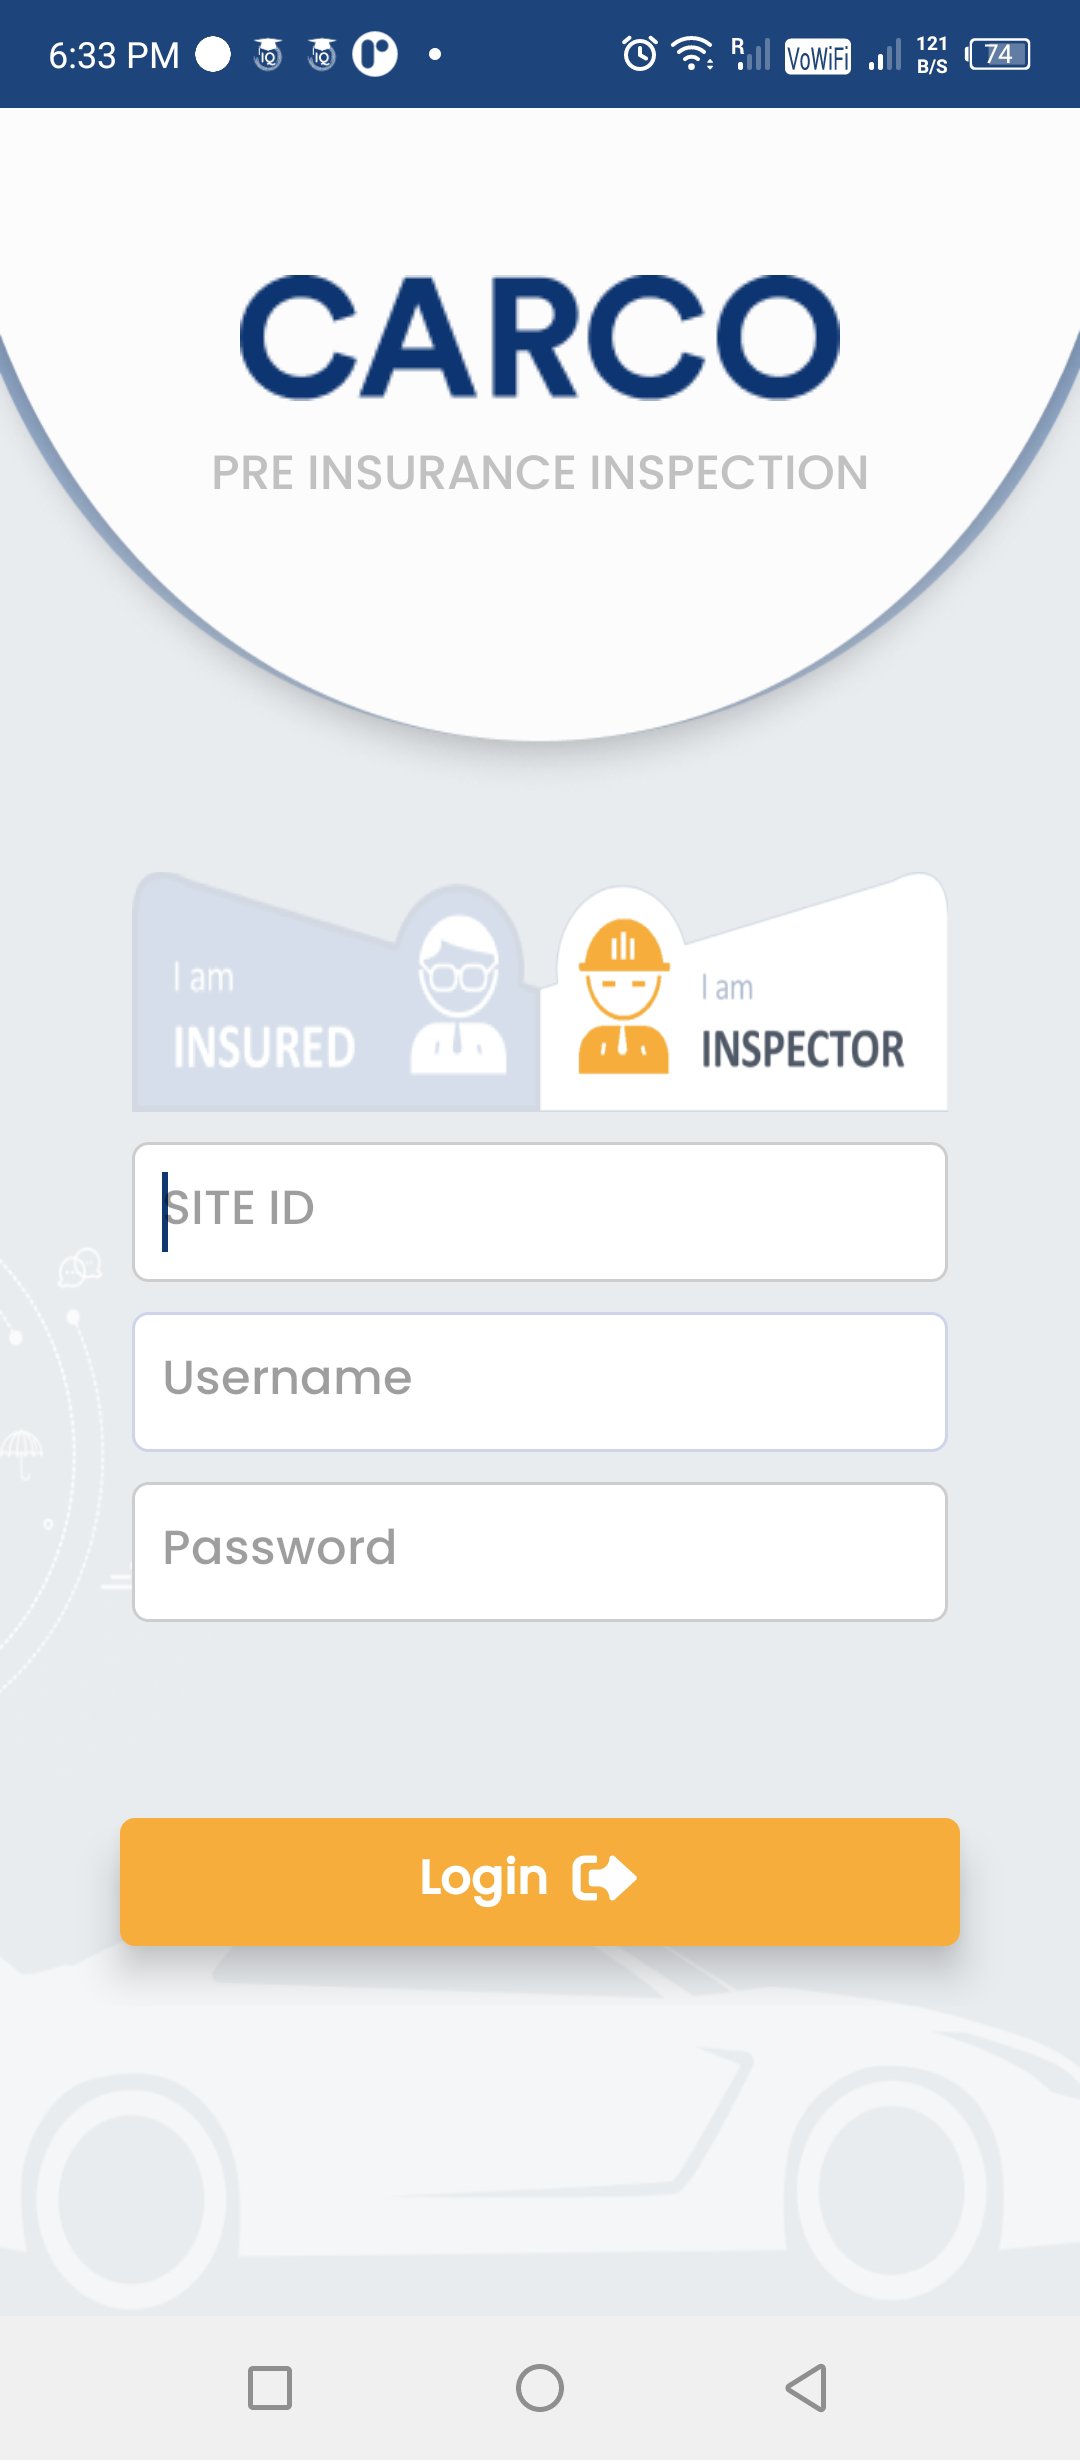Image resolution: width=1080 pixels, height=2460 pixels.
Task: Tap the battery level indicator showing 74
Action: click(998, 54)
